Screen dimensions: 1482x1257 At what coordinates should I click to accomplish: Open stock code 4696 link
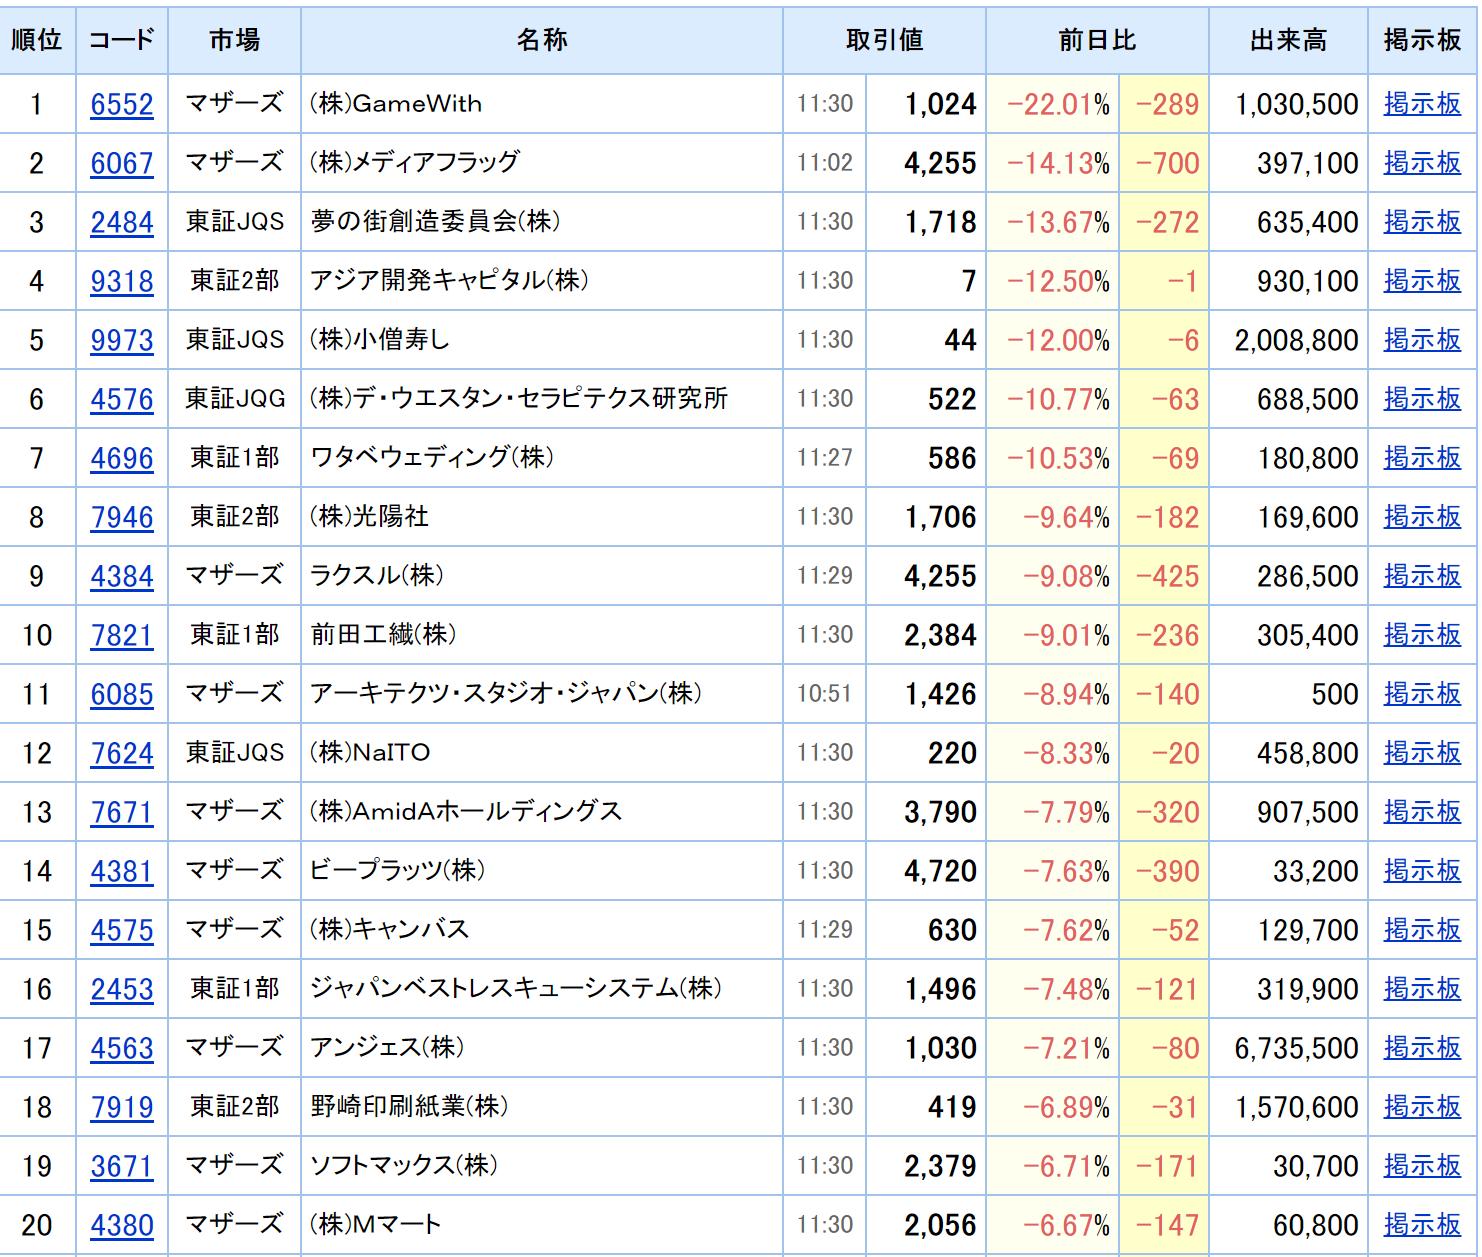[x=122, y=458]
